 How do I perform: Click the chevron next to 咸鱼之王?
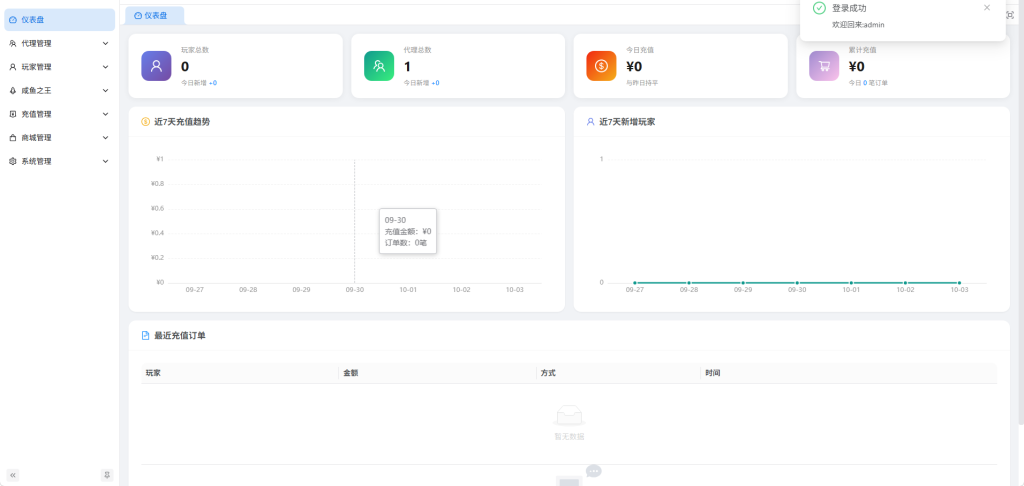click(105, 90)
